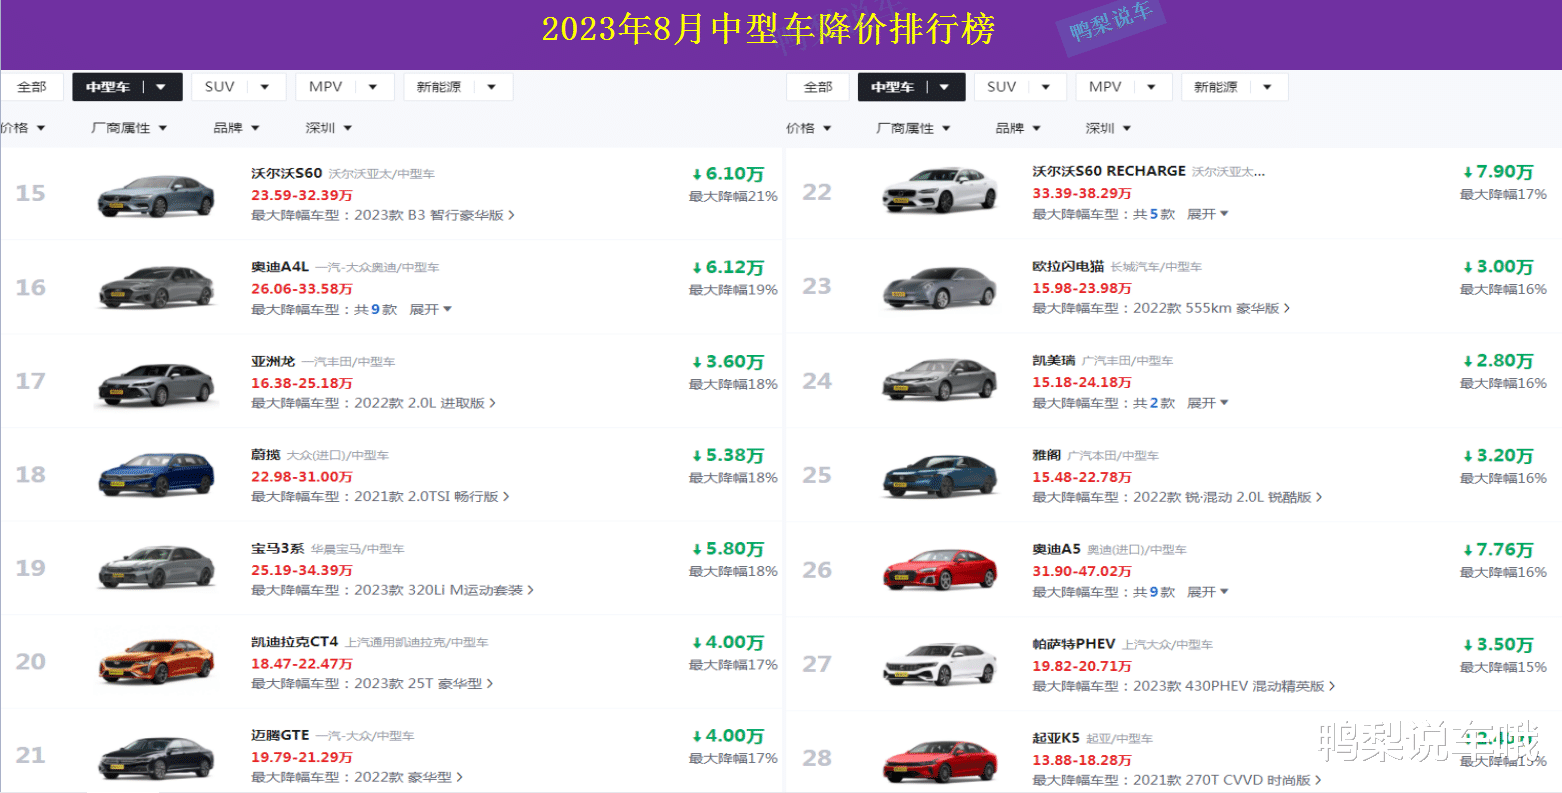The height and width of the screenshot is (793, 1562).
Task: Open the red 起亚K5 car image
Action: 940,760
